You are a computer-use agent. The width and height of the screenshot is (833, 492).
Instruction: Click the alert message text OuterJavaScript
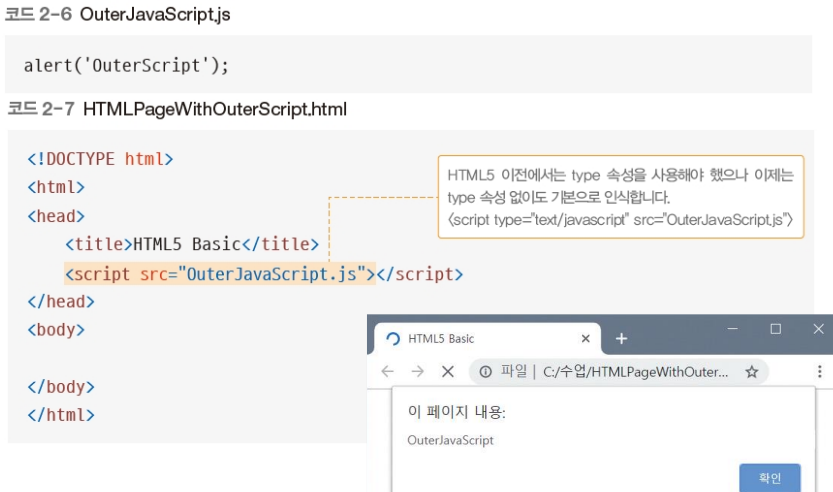point(450,440)
